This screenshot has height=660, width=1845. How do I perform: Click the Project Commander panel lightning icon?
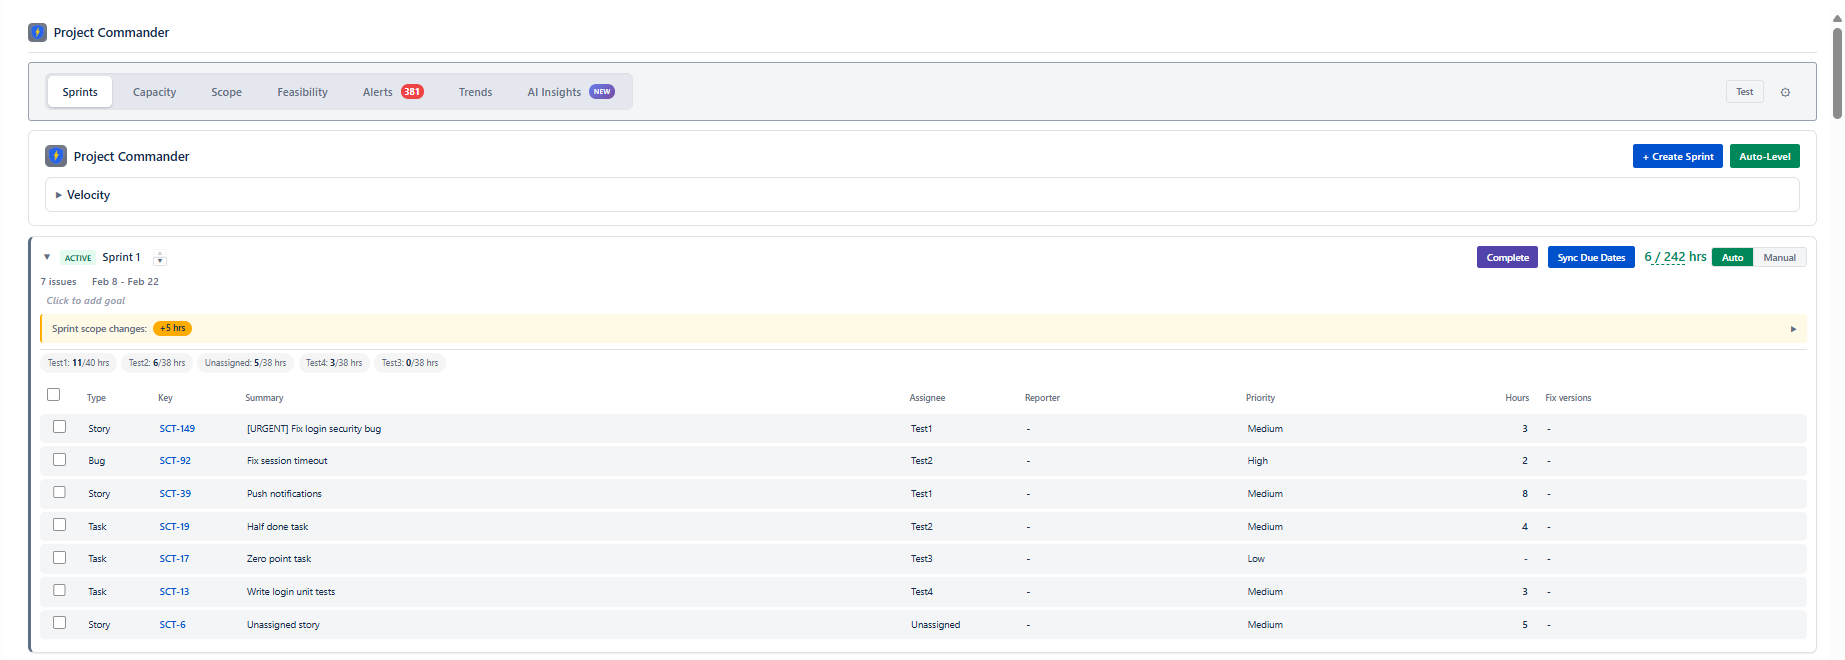click(56, 156)
